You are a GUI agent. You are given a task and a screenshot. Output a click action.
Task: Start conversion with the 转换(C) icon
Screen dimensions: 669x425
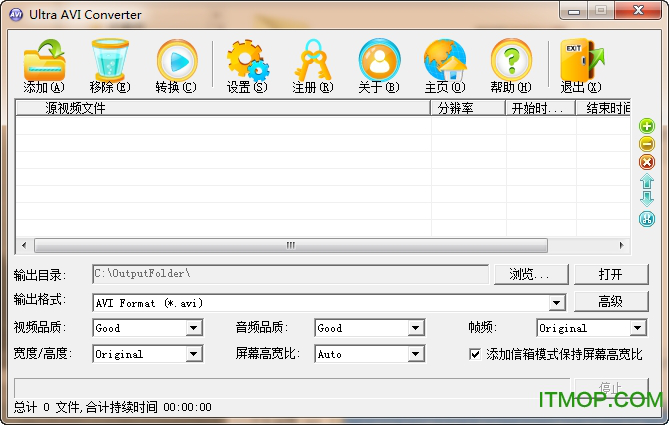point(177,60)
